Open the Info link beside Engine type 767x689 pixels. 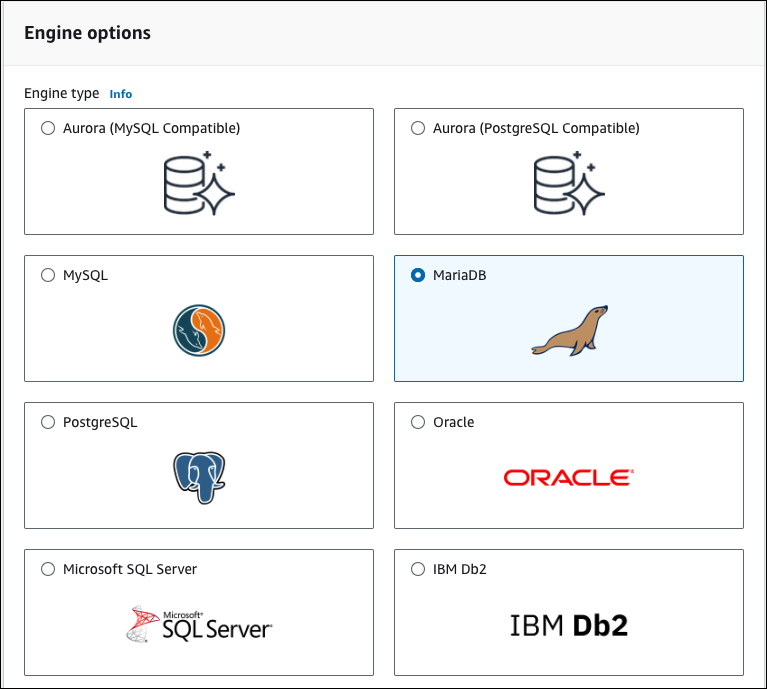(x=120, y=94)
